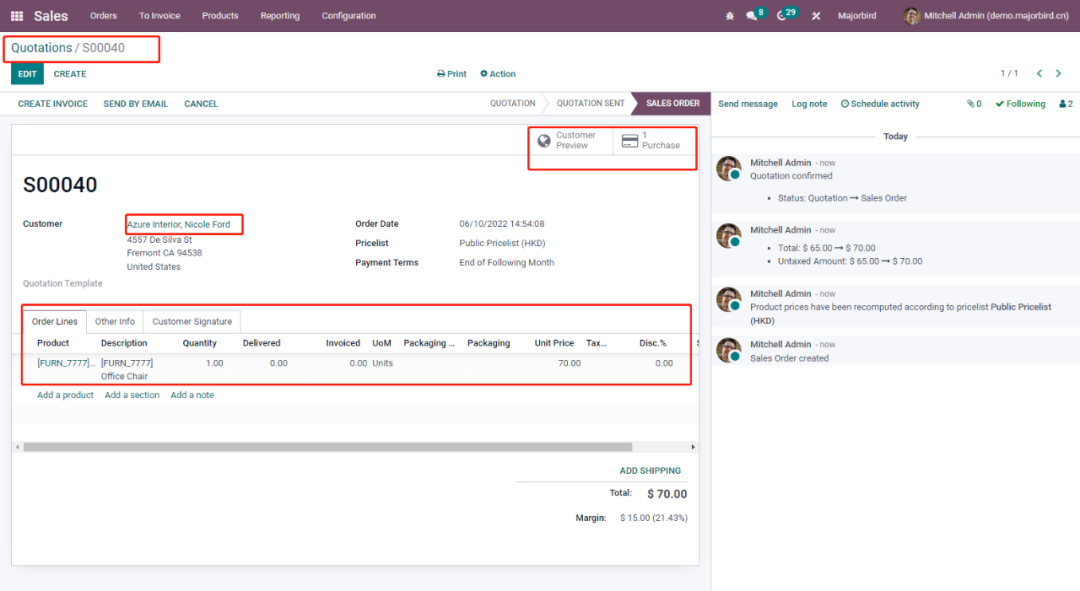Toggle the Following status

[1020, 104]
